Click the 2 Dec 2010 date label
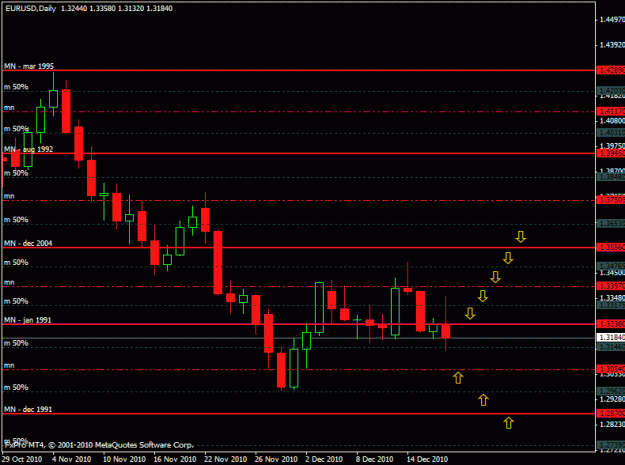This screenshot has height=465, width=625. [324, 459]
